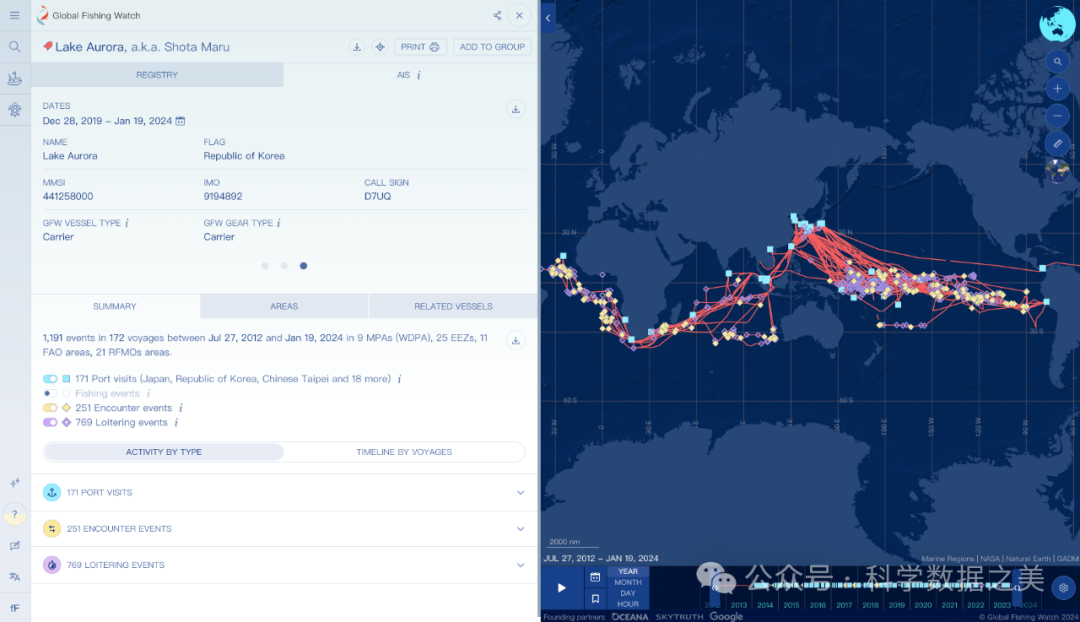Switch to the Registry tab
This screenshot has height=622, width=1080.
(x=157, y=75)
